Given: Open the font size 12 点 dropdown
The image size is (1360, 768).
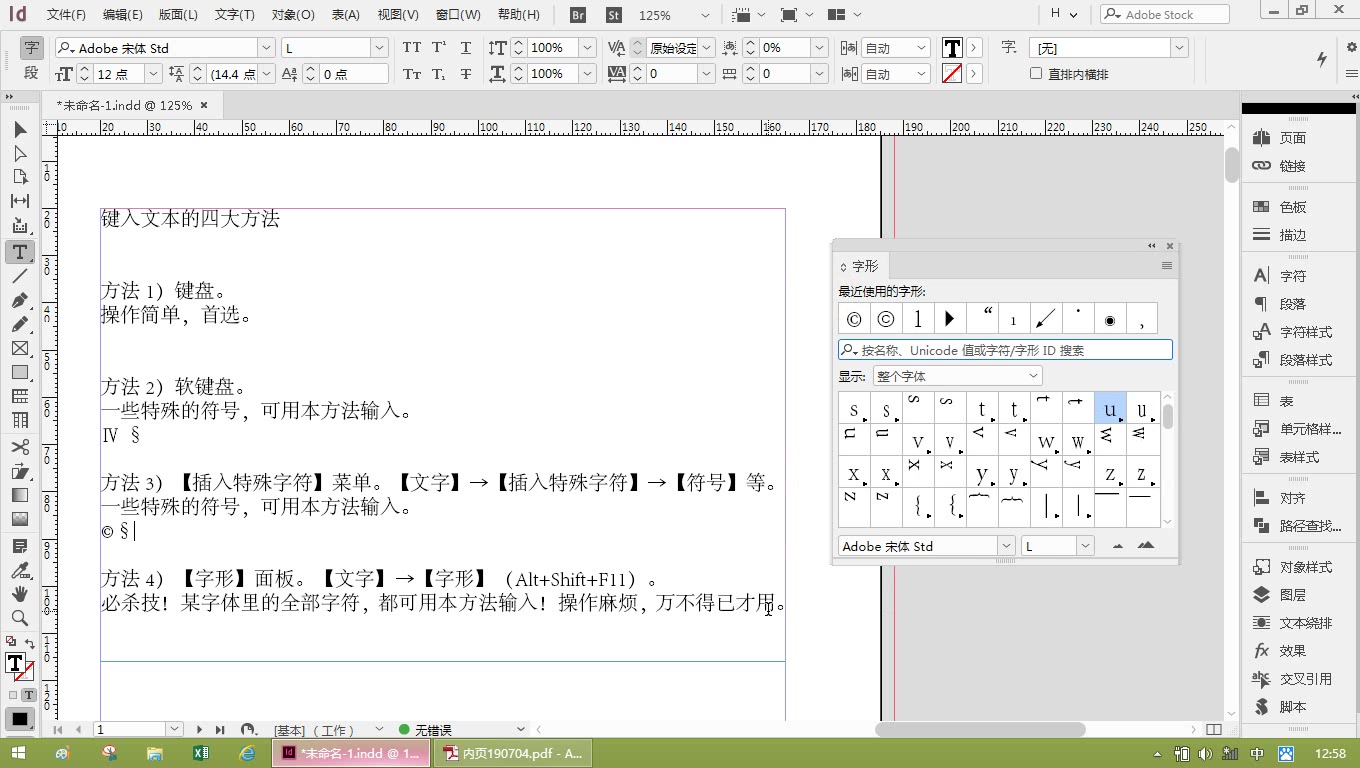Looking at the screenshot, I should click(x=153, y=74).
